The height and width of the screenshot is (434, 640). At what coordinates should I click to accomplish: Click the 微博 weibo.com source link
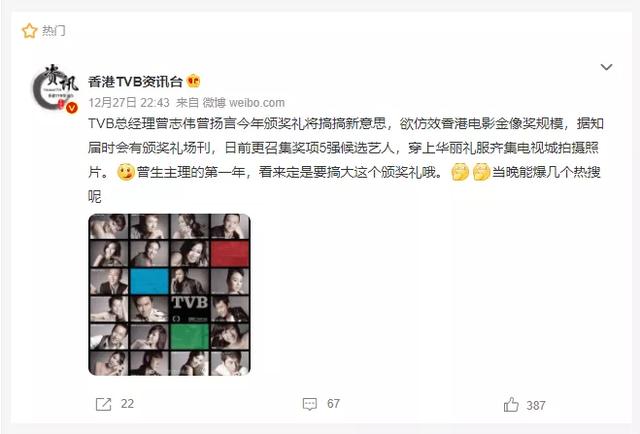click(x=244, y=102)
